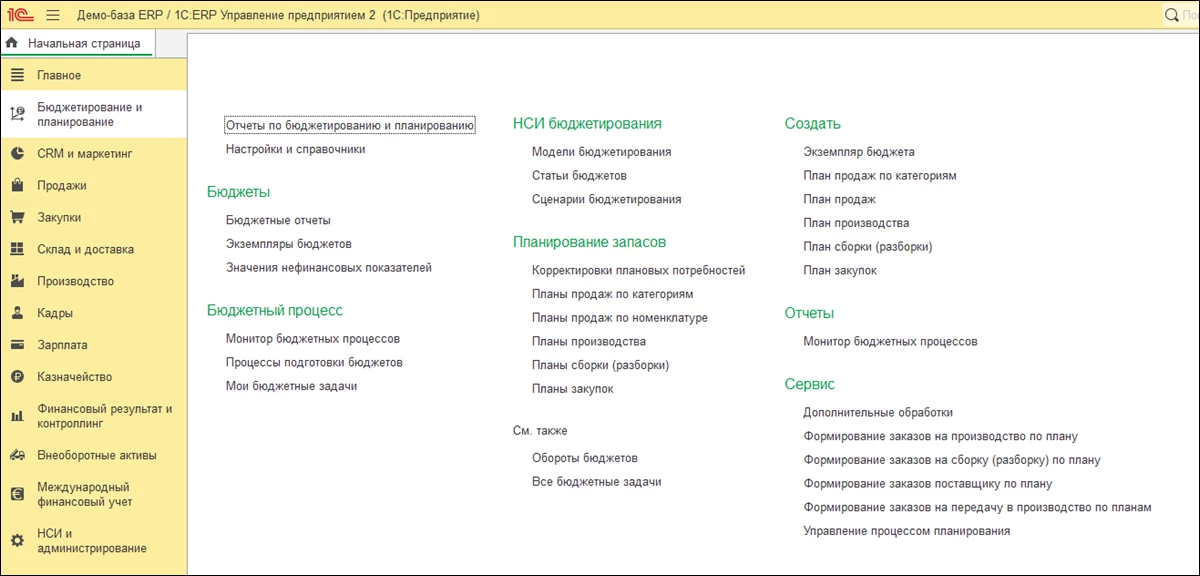Open Планы производства list
This screenshot has width=1200, height=576.
589,341
